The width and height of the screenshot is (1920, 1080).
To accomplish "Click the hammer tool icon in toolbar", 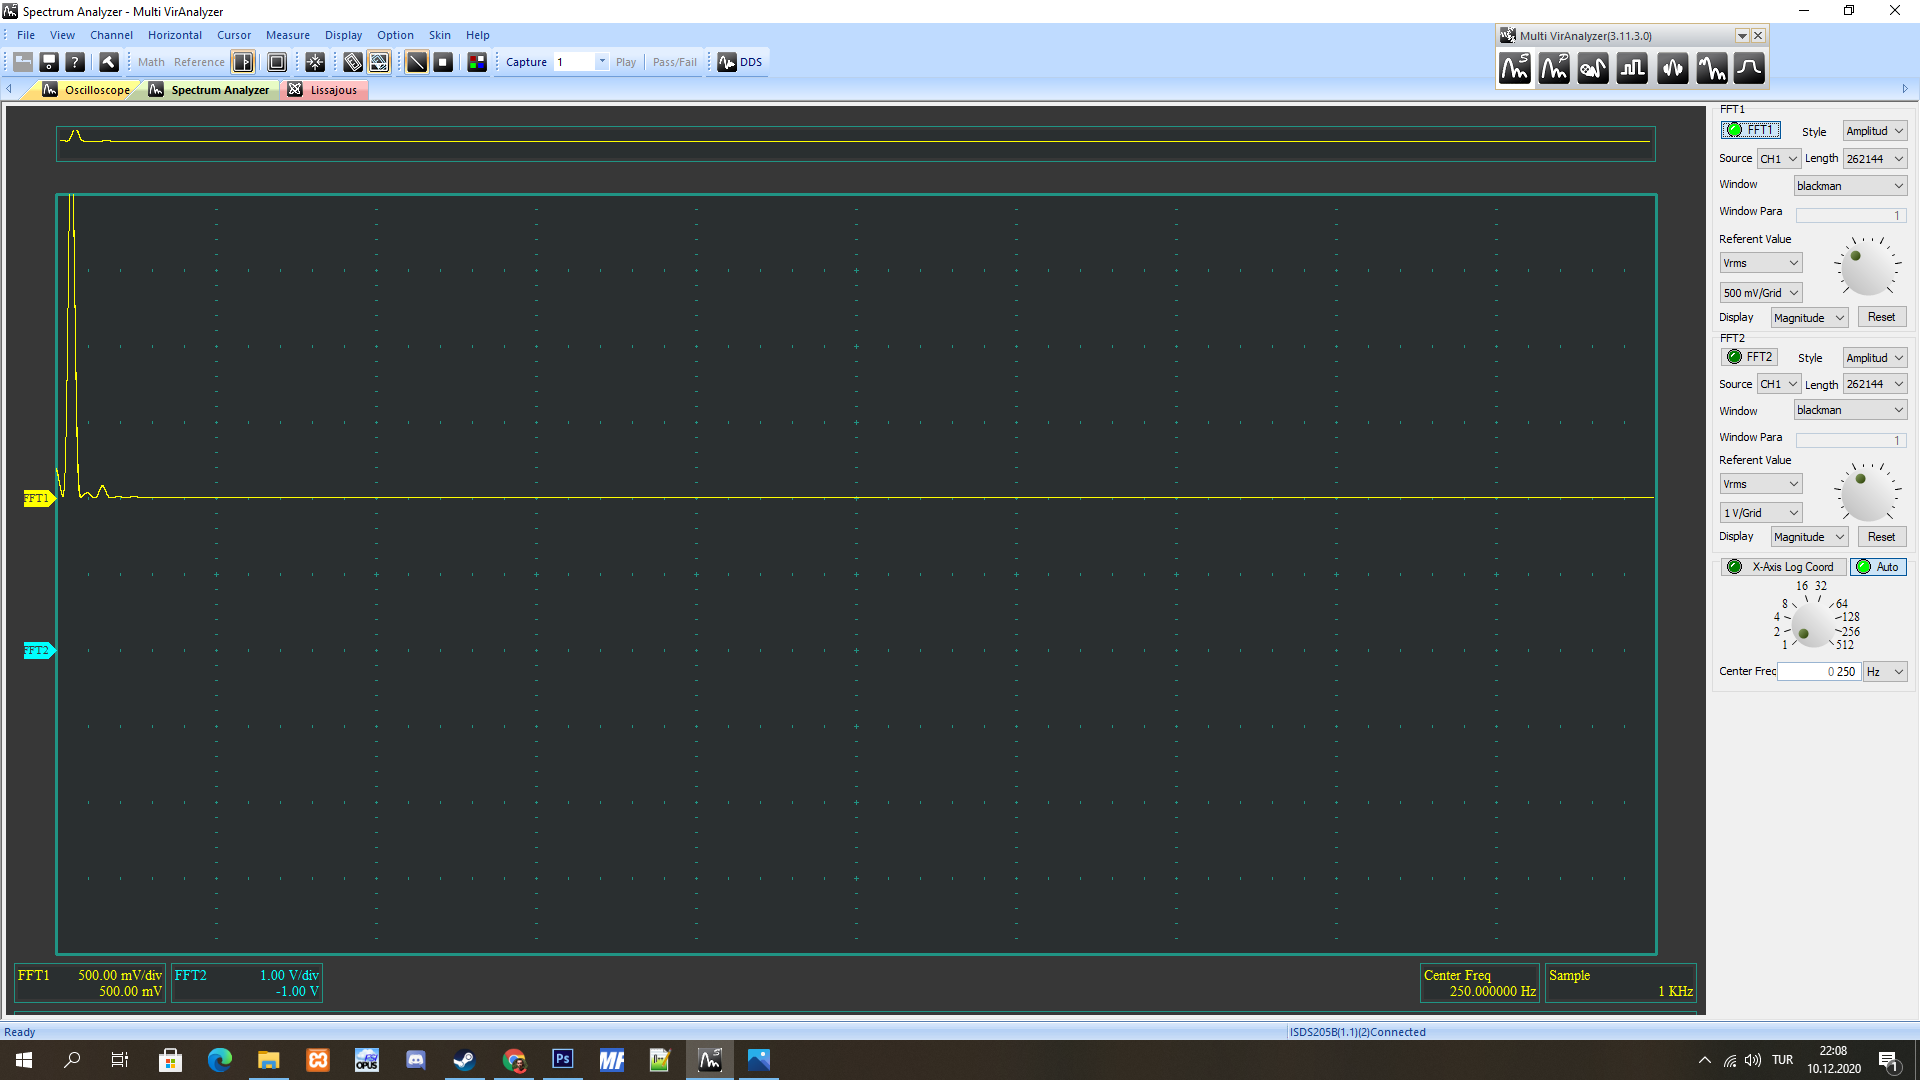I will coord(108,62).
